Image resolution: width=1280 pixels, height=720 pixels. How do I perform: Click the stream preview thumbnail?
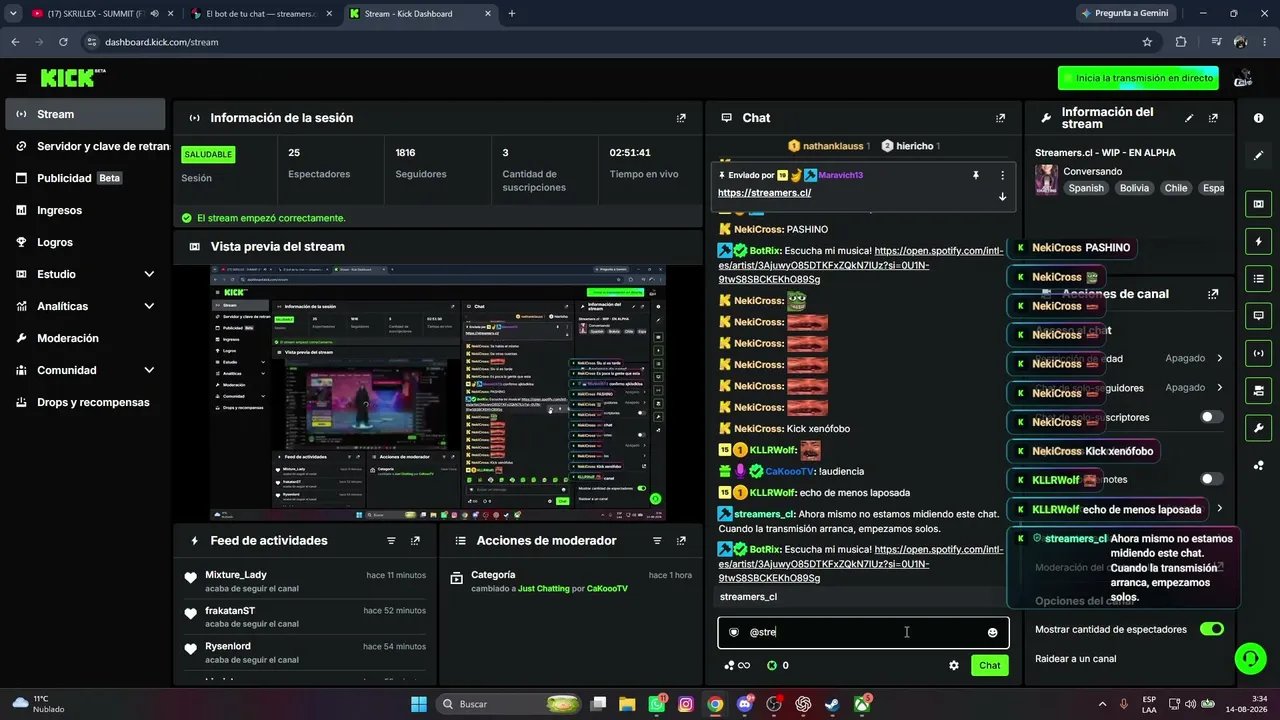[438, 393]
